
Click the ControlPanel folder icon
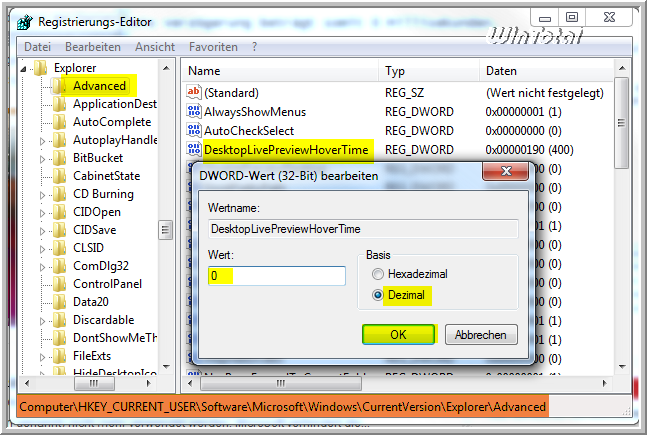click(59, 284)
